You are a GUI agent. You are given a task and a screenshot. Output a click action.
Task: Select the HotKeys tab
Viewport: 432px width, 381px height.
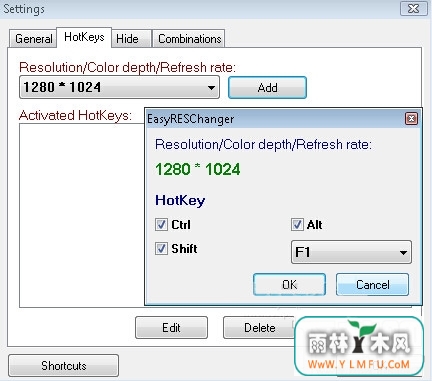pos(84,37)
